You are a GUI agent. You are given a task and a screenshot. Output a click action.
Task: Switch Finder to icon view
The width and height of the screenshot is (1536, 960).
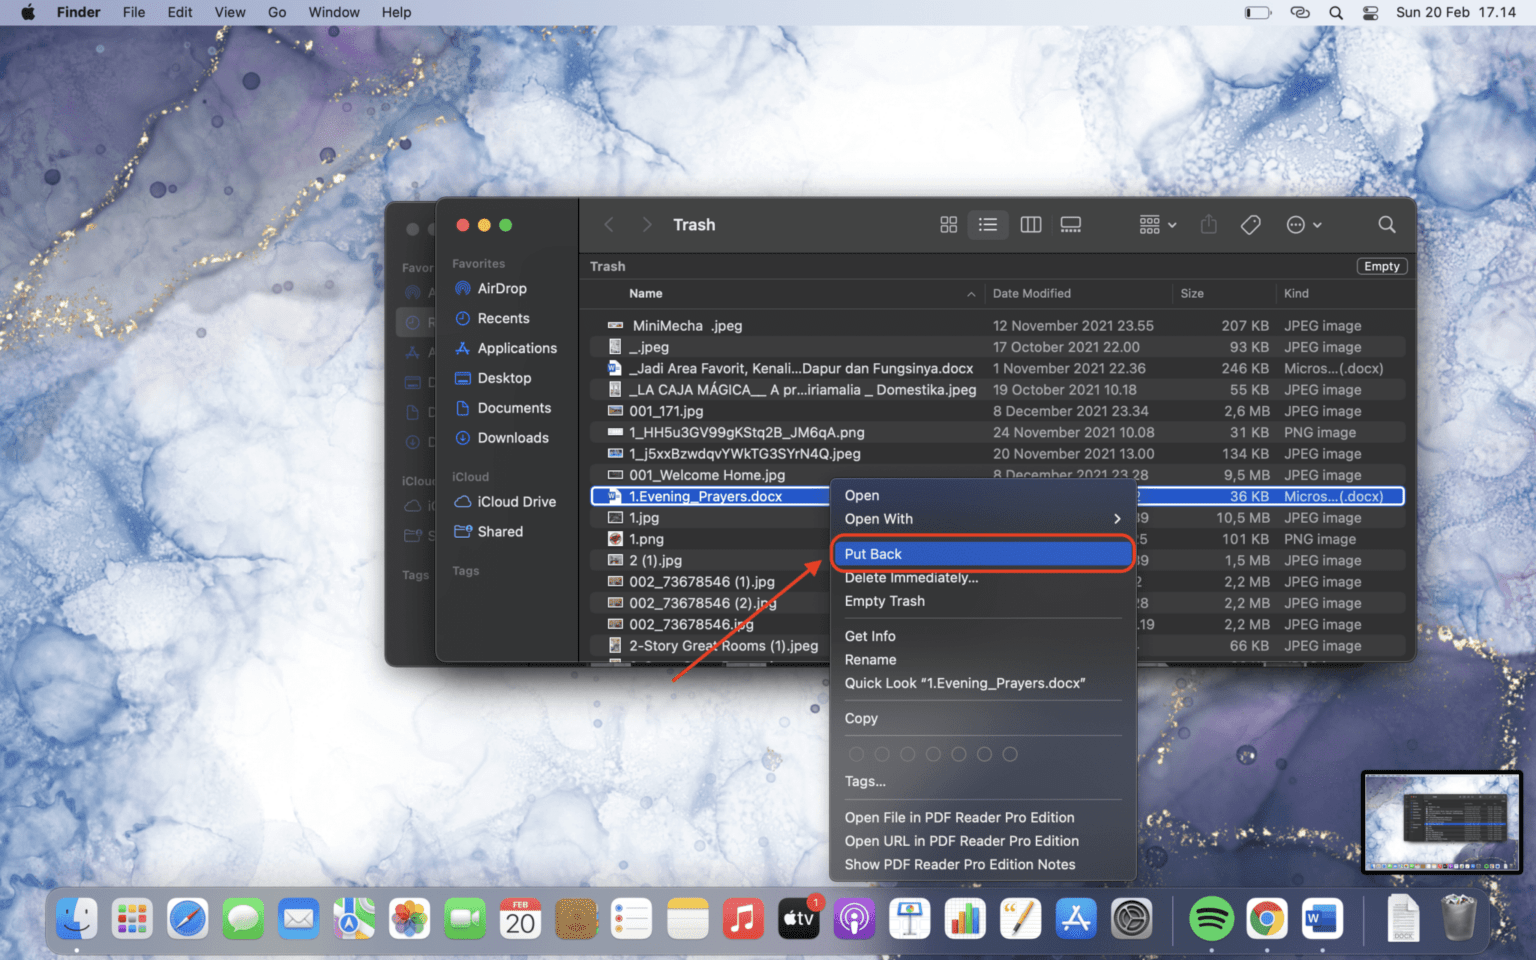coord(948,225)
